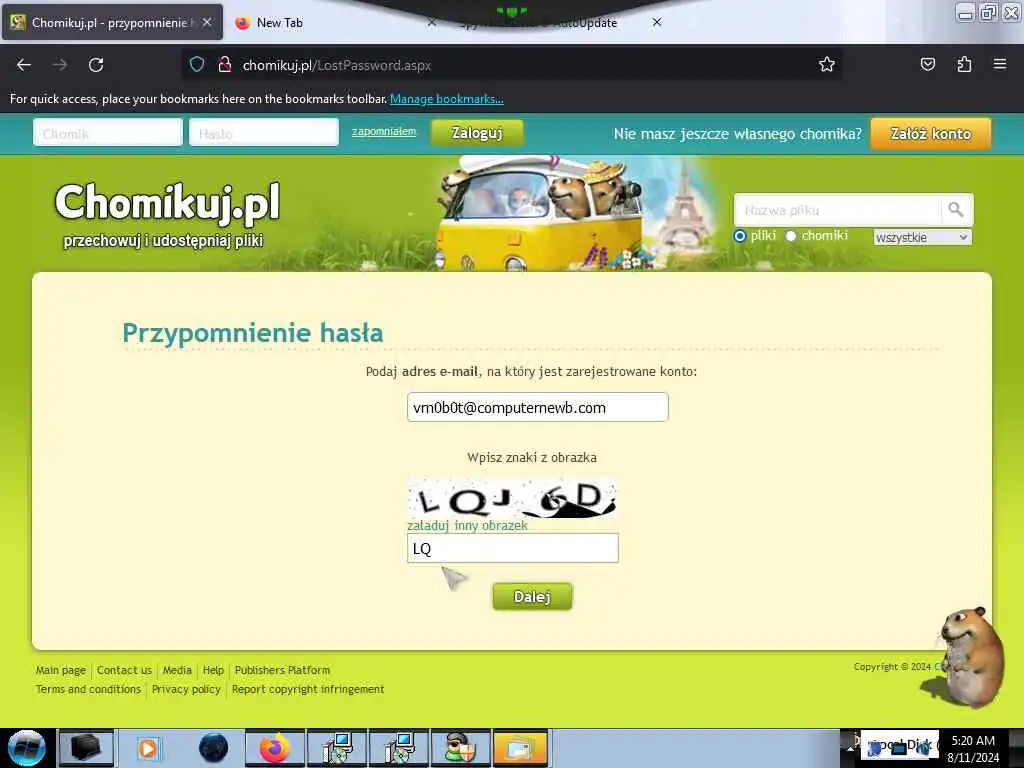Focus the Hasło password field
This screenshot has width=1024, height=768.
click(264, 133)
